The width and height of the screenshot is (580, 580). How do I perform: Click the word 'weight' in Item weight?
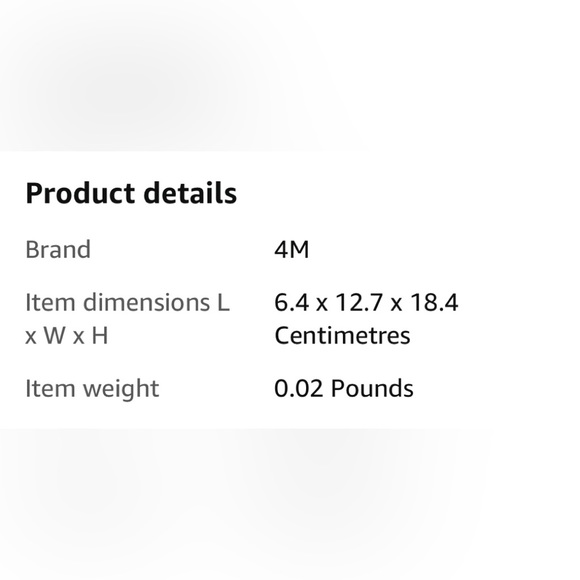coord(121,390)
